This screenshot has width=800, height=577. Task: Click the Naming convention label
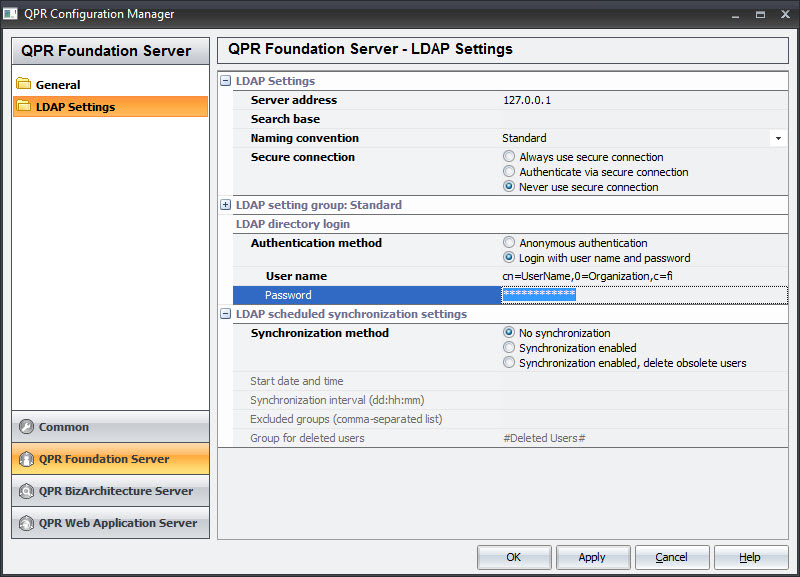coord(305,138)
